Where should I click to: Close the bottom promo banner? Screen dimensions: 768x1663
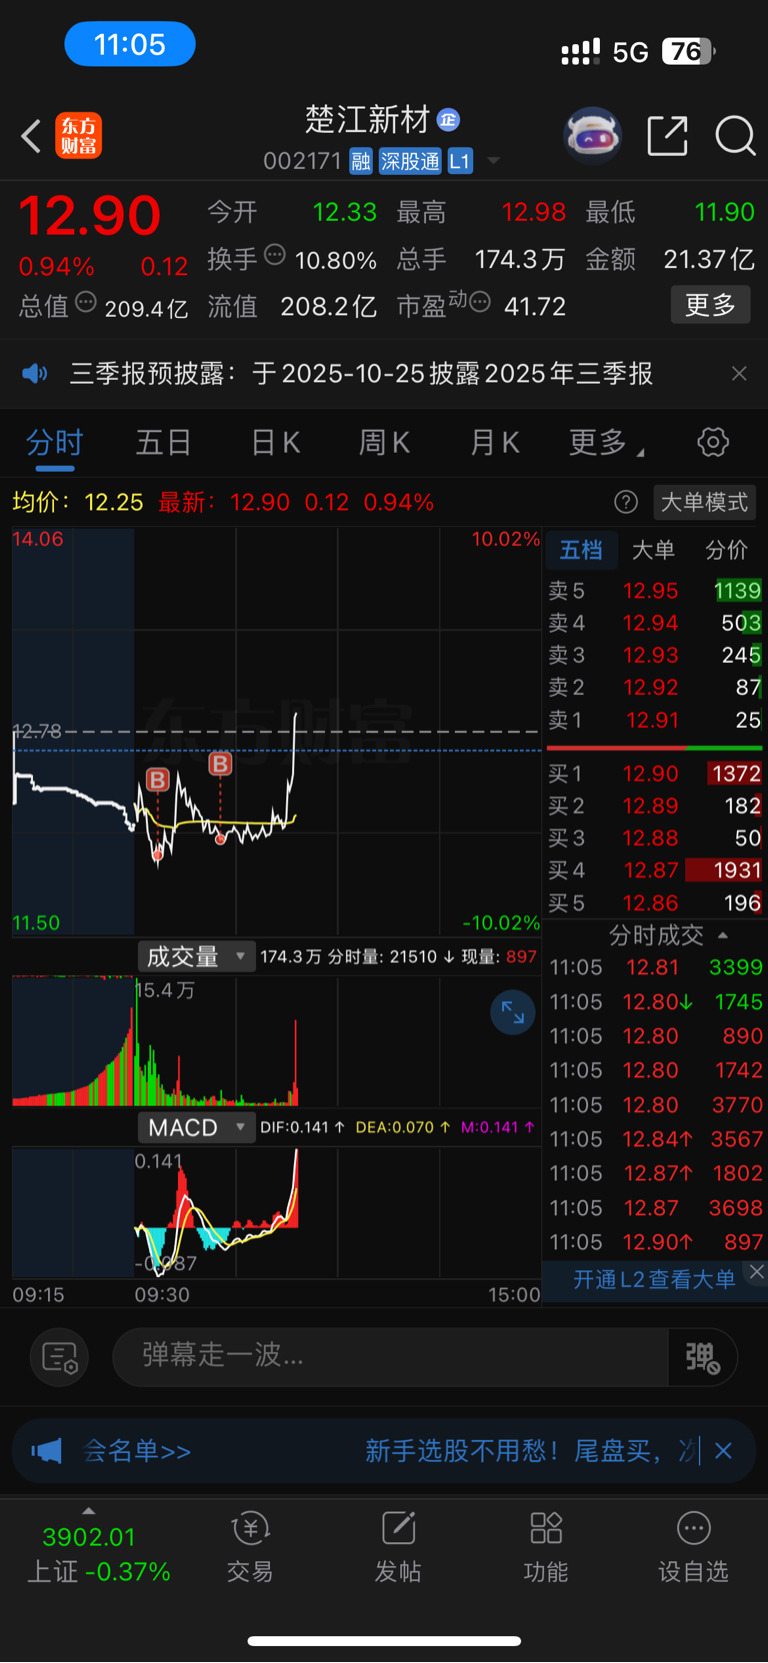724,1451
